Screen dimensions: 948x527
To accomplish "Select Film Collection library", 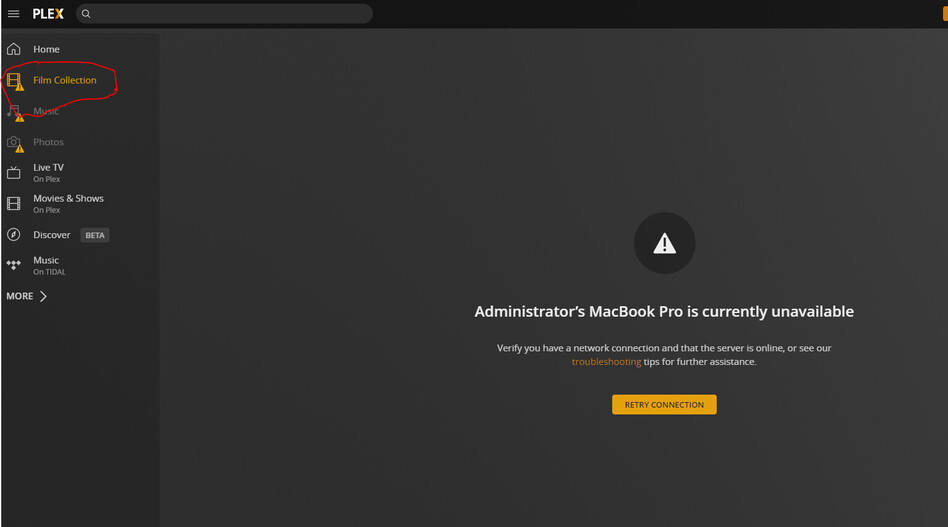I will coord(65,80).
